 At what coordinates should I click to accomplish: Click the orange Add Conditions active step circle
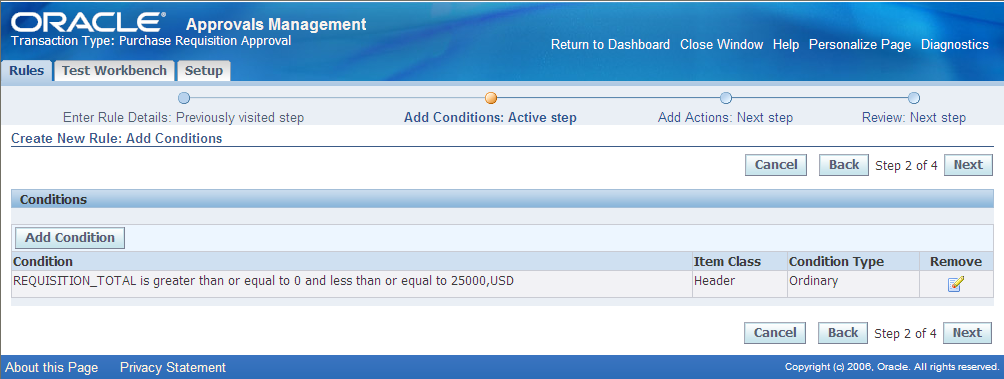point(490,98)
